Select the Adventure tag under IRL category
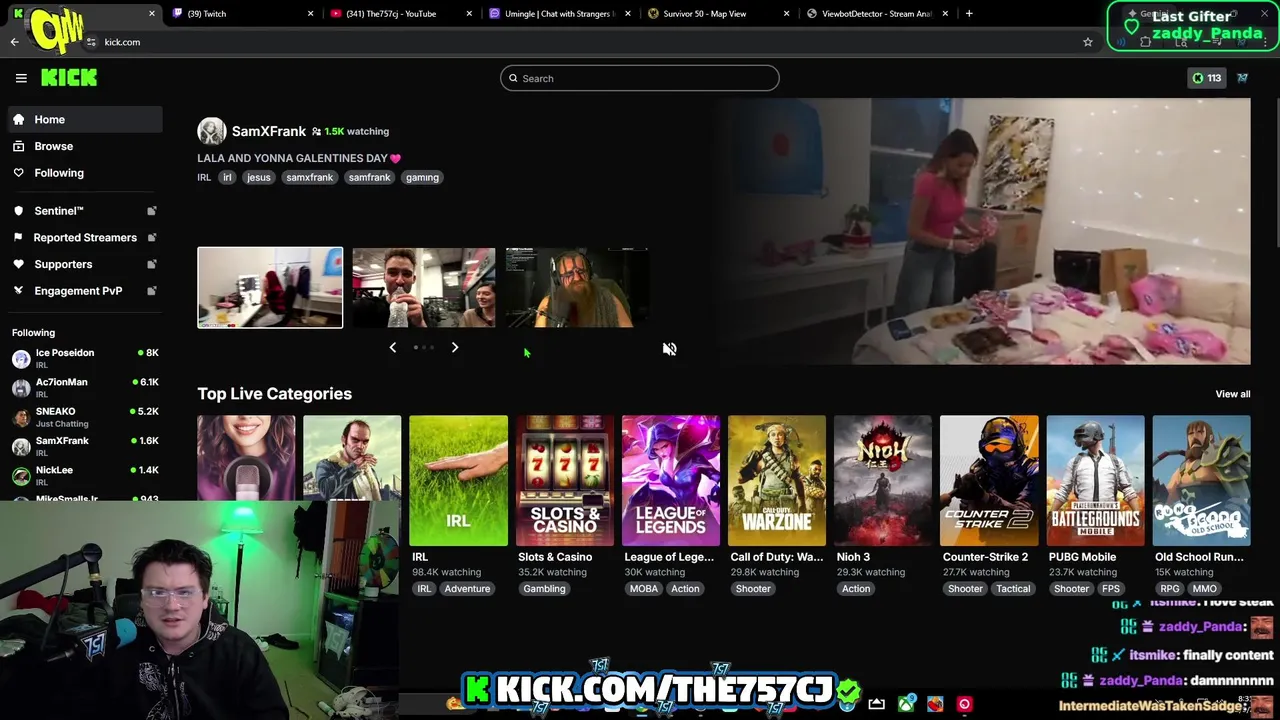1280x720 pixels. pos(467,589)
